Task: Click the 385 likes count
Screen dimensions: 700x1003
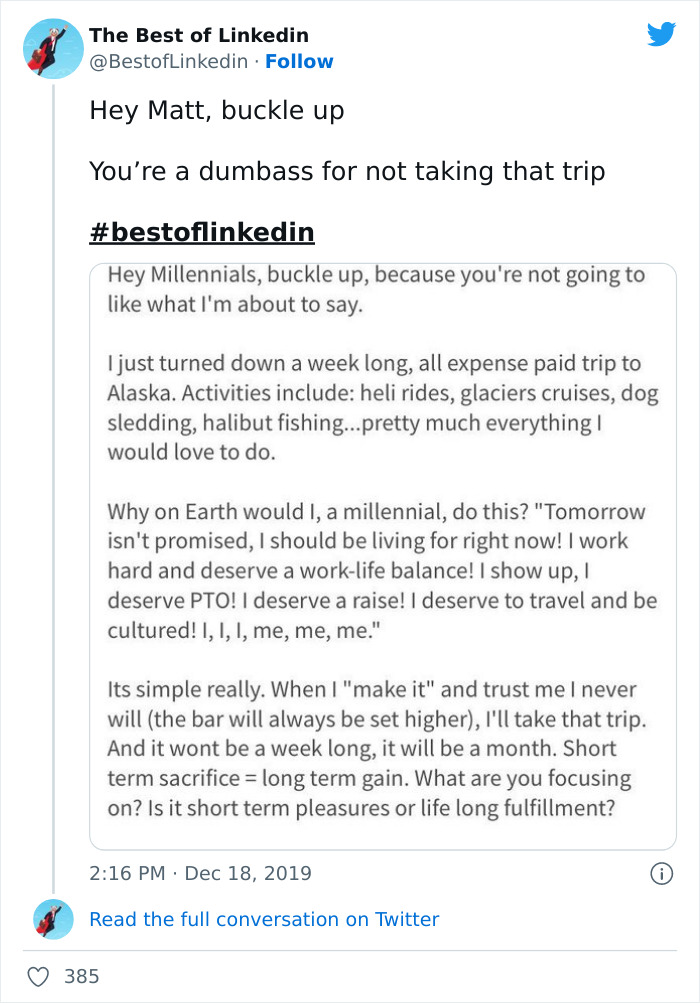Action: tap(82, 975)
